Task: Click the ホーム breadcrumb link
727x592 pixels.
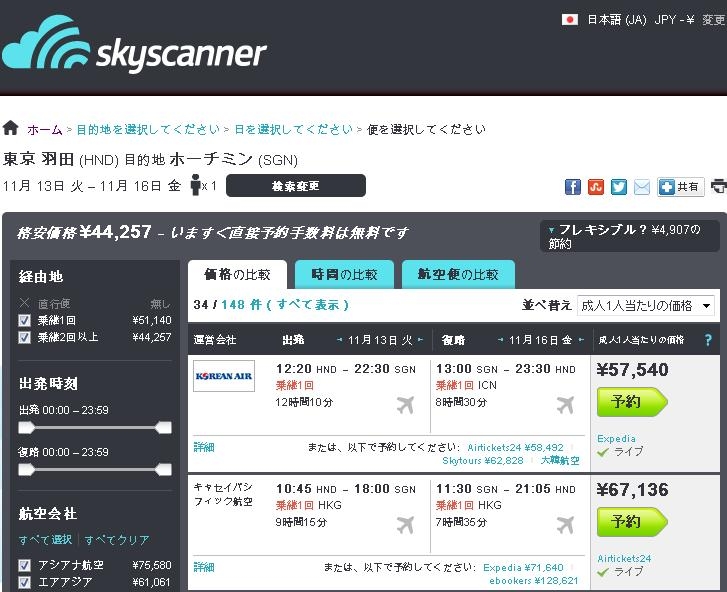Action: (45, 129)
